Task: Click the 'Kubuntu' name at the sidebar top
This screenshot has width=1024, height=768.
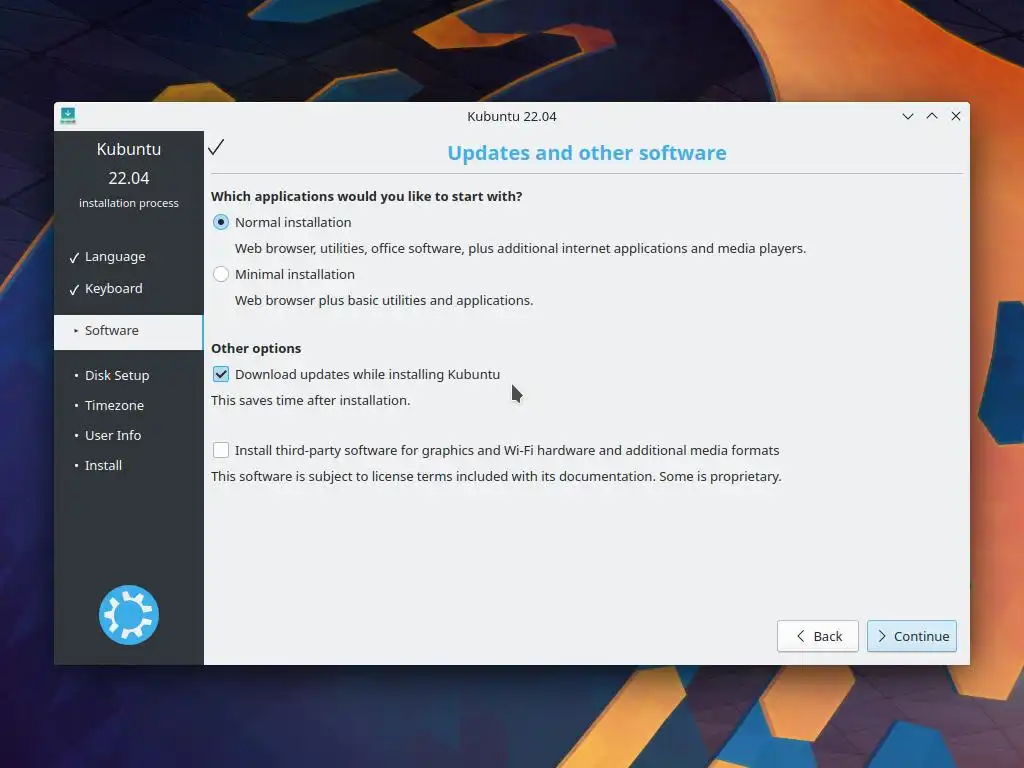Action: [129, 149]
